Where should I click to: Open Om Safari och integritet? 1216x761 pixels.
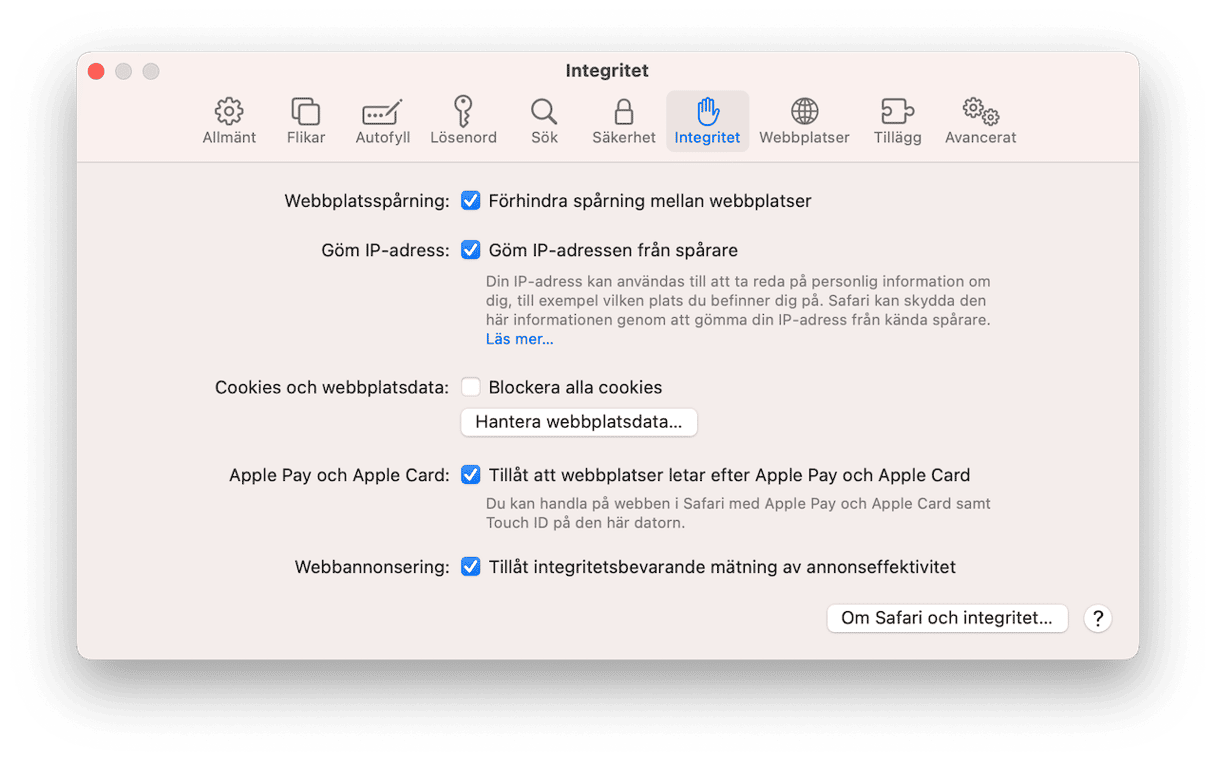[x=947, y=618]
